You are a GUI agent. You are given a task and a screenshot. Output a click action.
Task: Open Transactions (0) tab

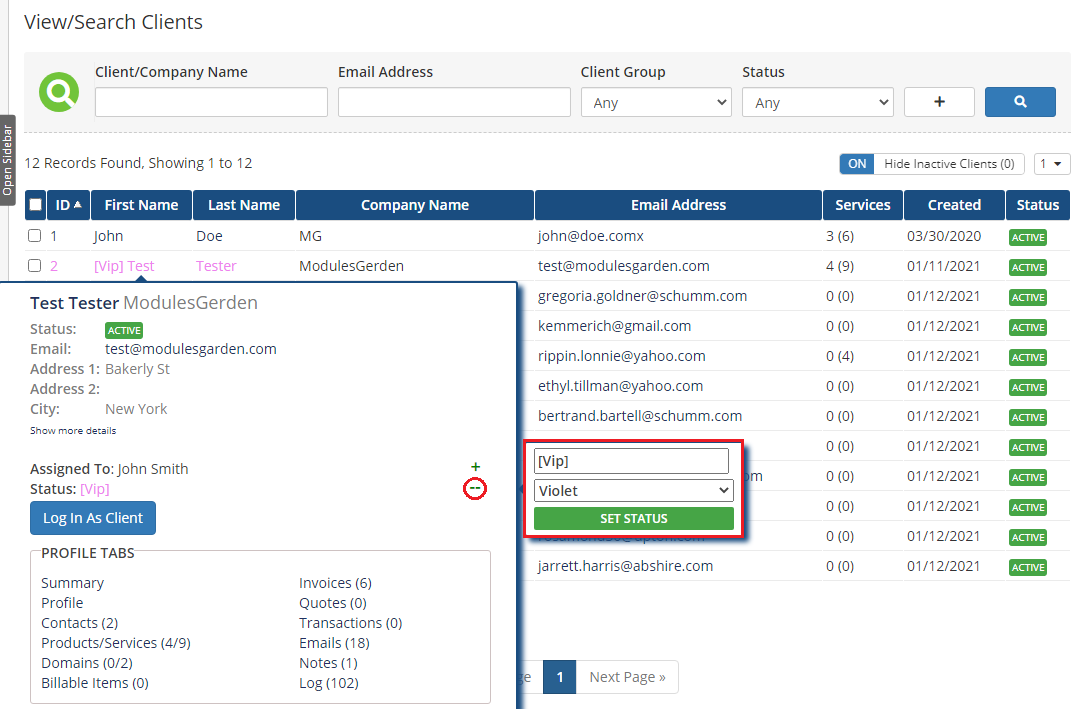click(x=351, y=623)
